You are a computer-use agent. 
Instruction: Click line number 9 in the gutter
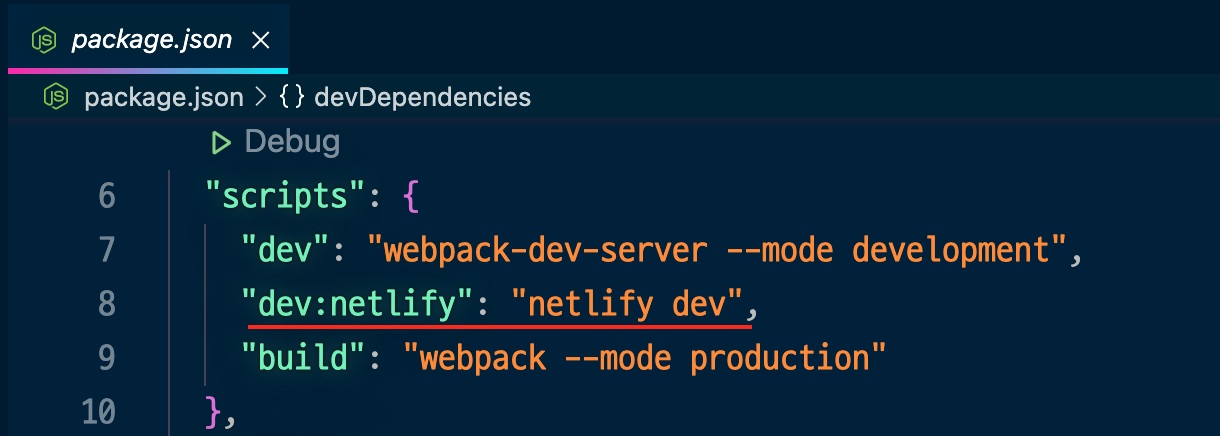[106, 357]
